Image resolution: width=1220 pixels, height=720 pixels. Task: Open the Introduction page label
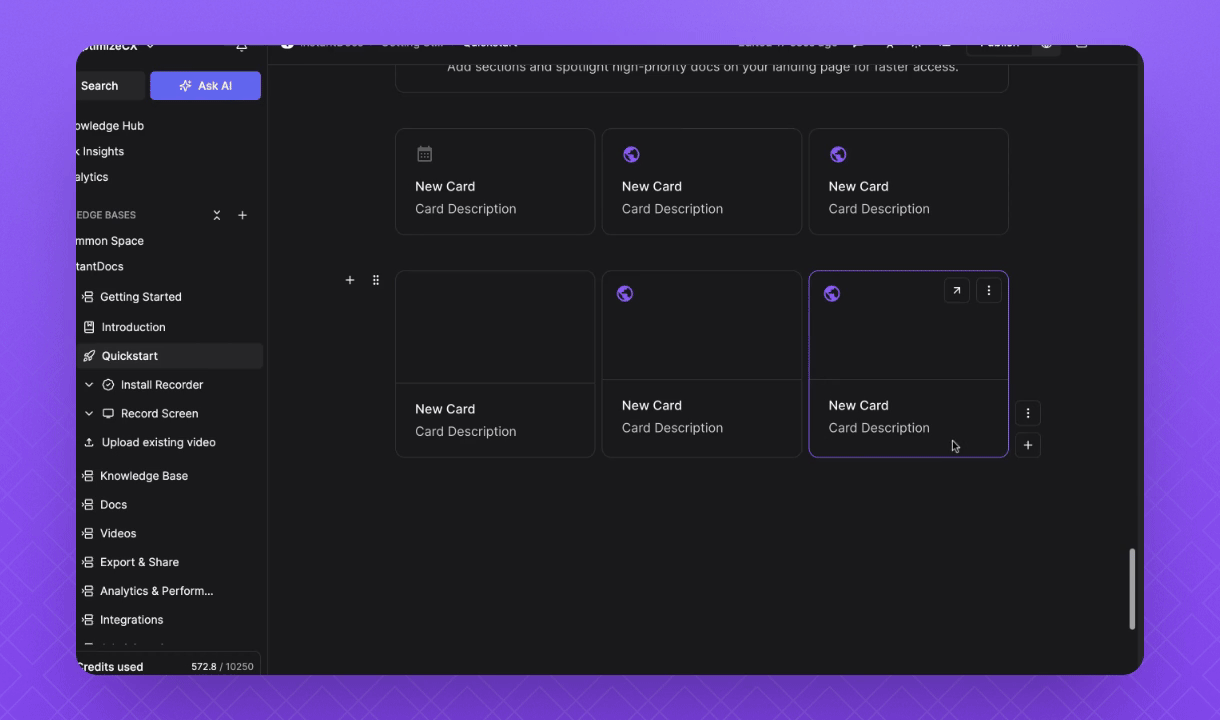pyautogui.click(x=134, y=327)
